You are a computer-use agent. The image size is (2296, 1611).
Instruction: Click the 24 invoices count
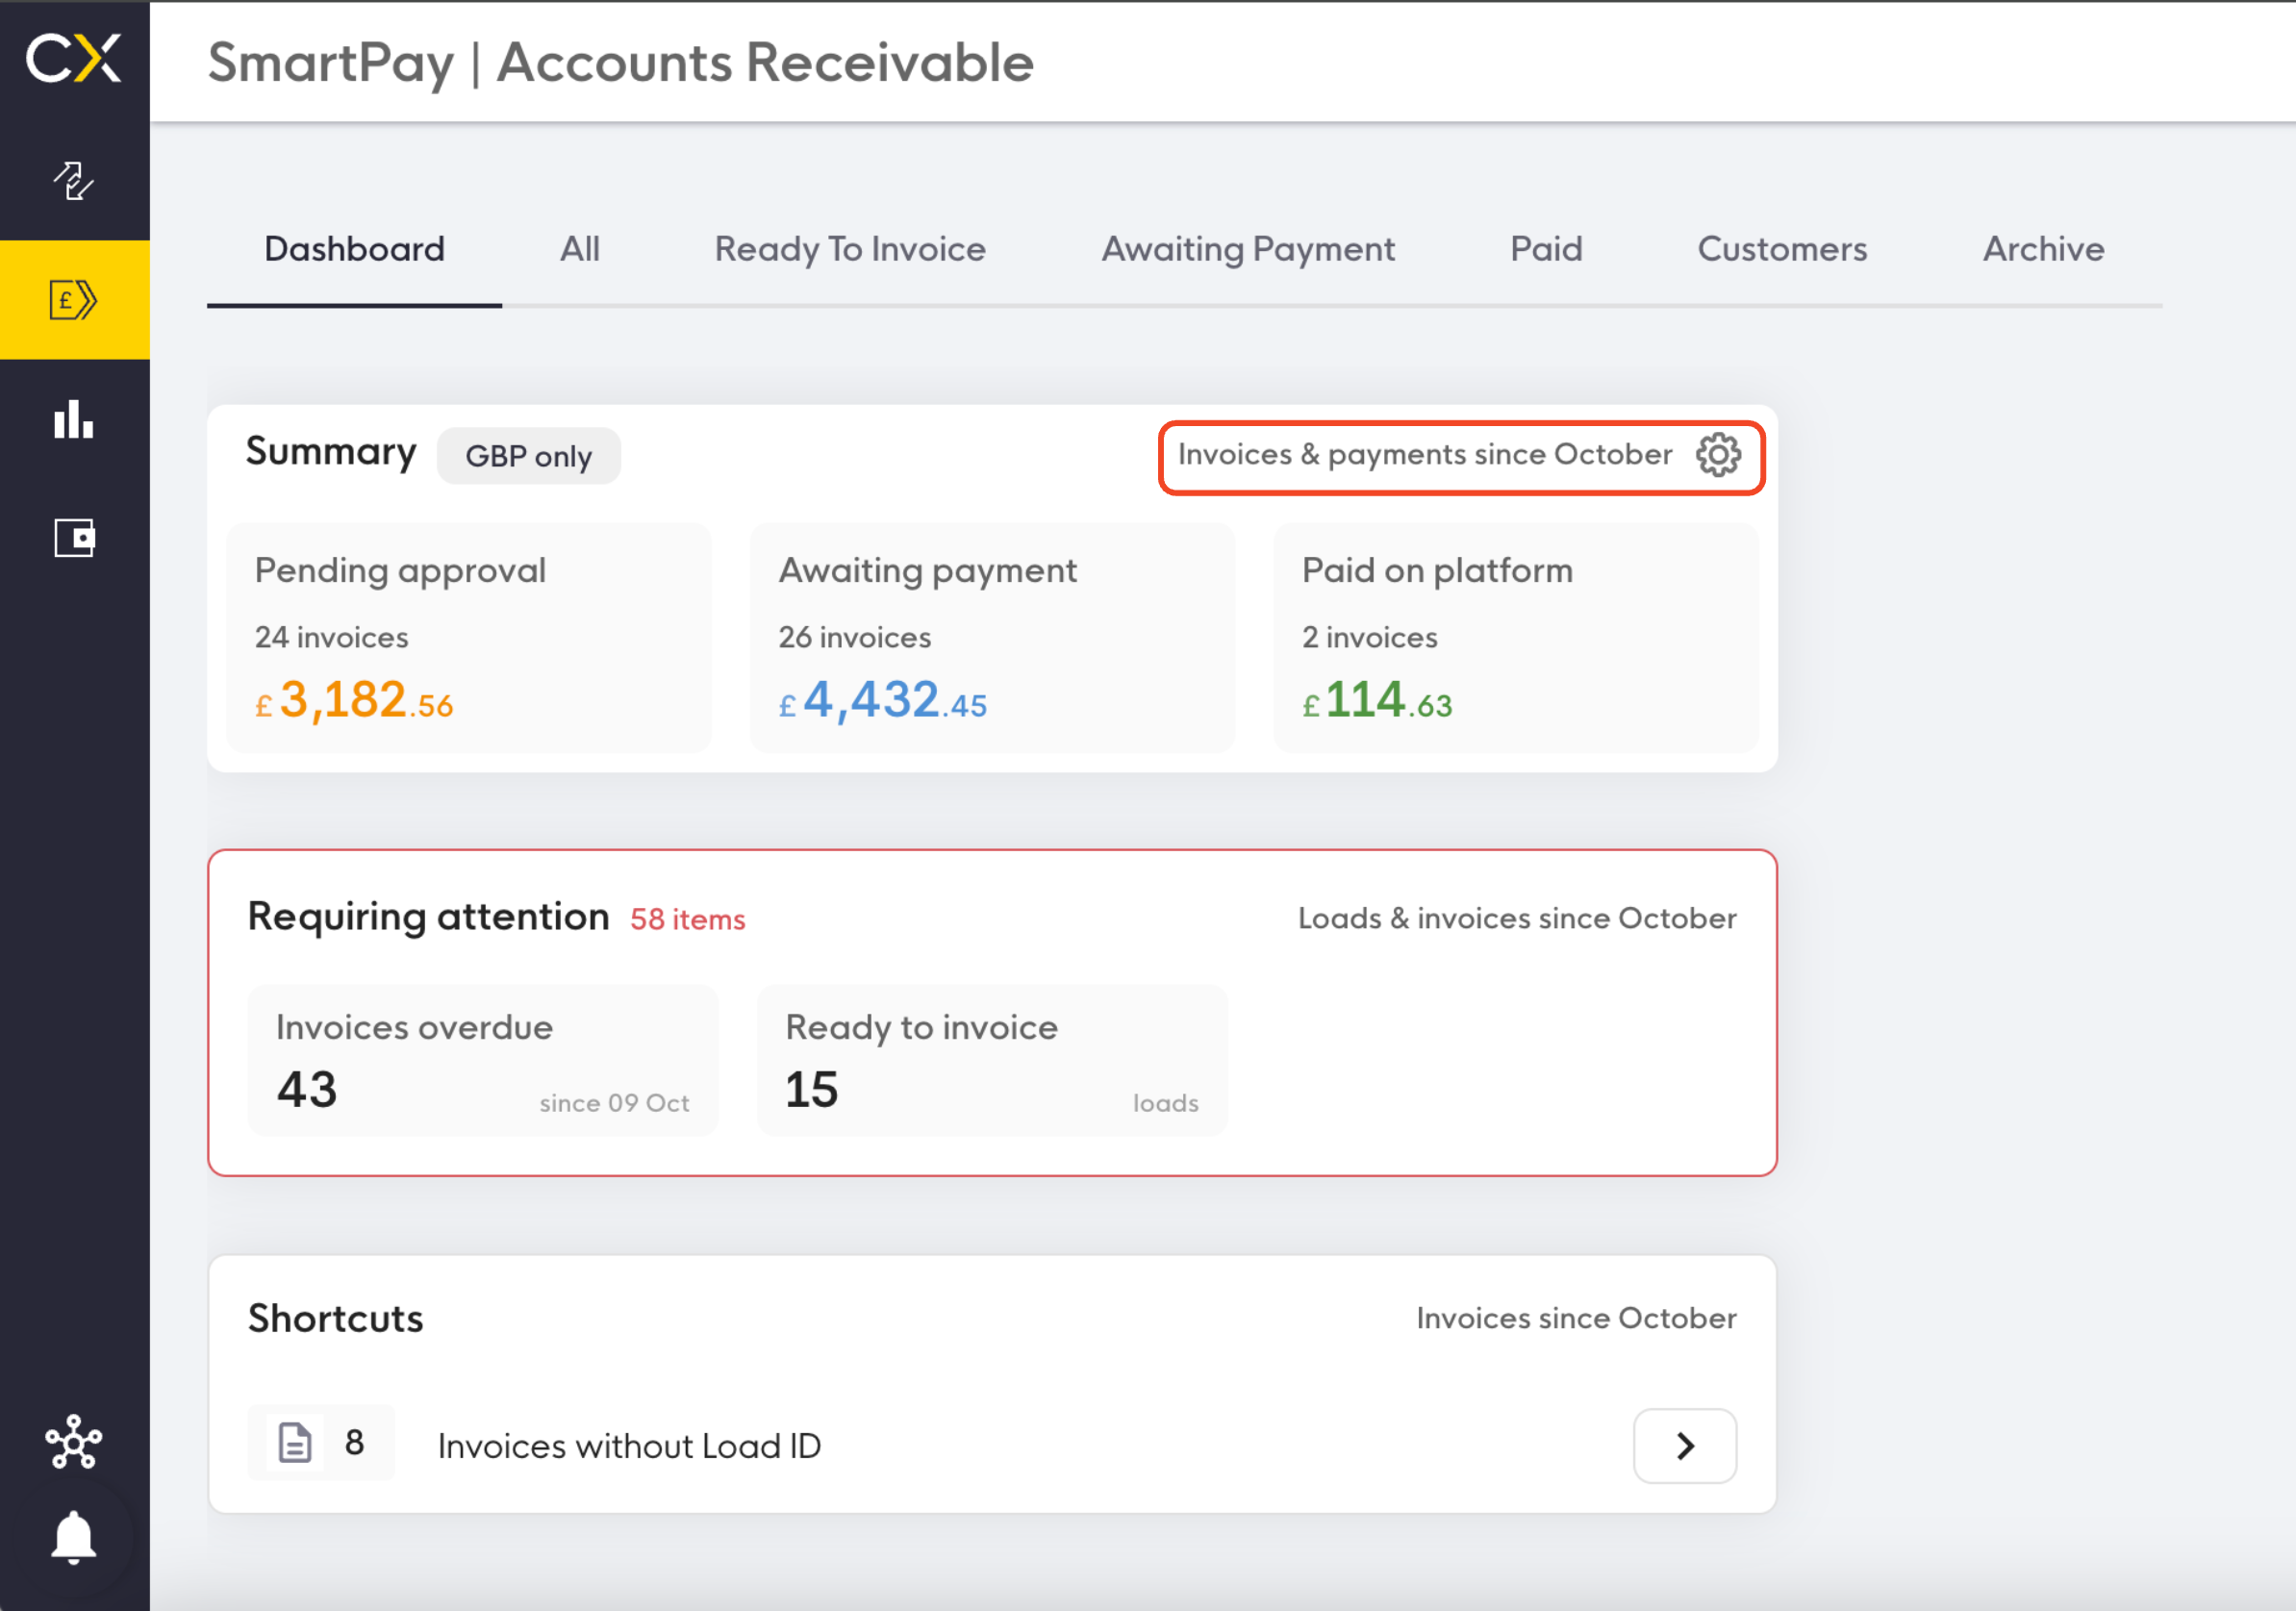click(x=331, y=637)
